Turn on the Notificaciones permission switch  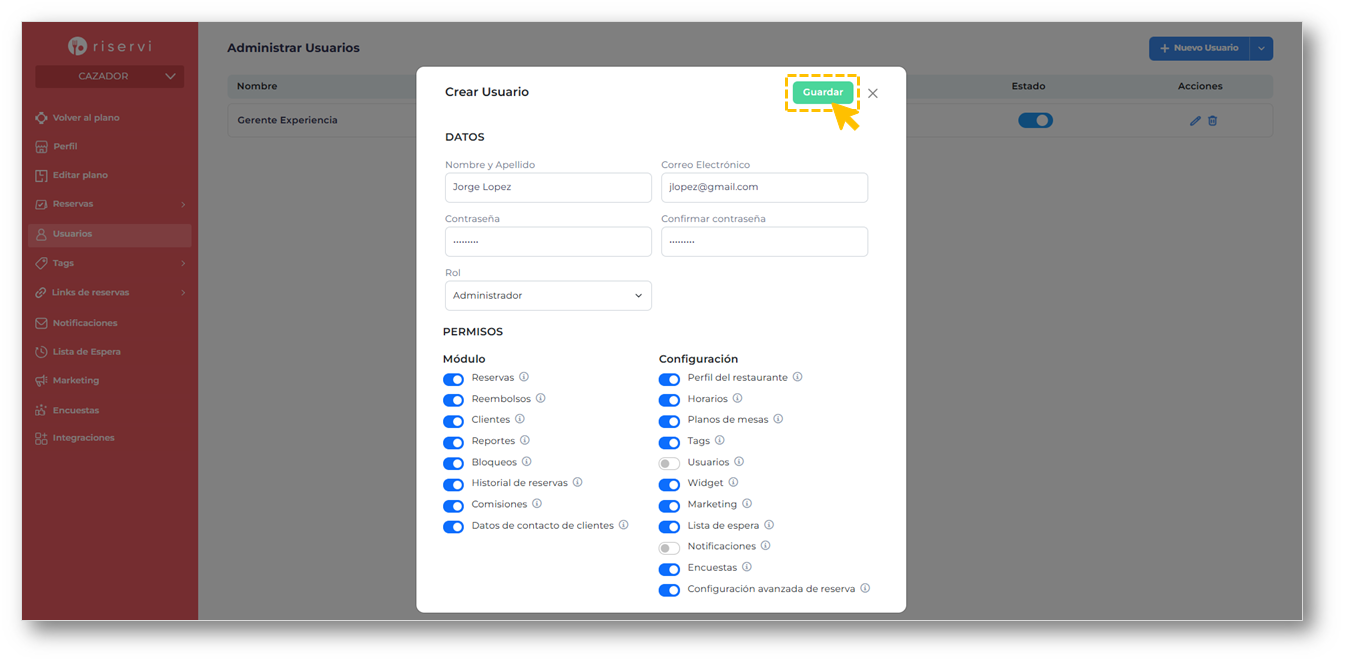669,547
